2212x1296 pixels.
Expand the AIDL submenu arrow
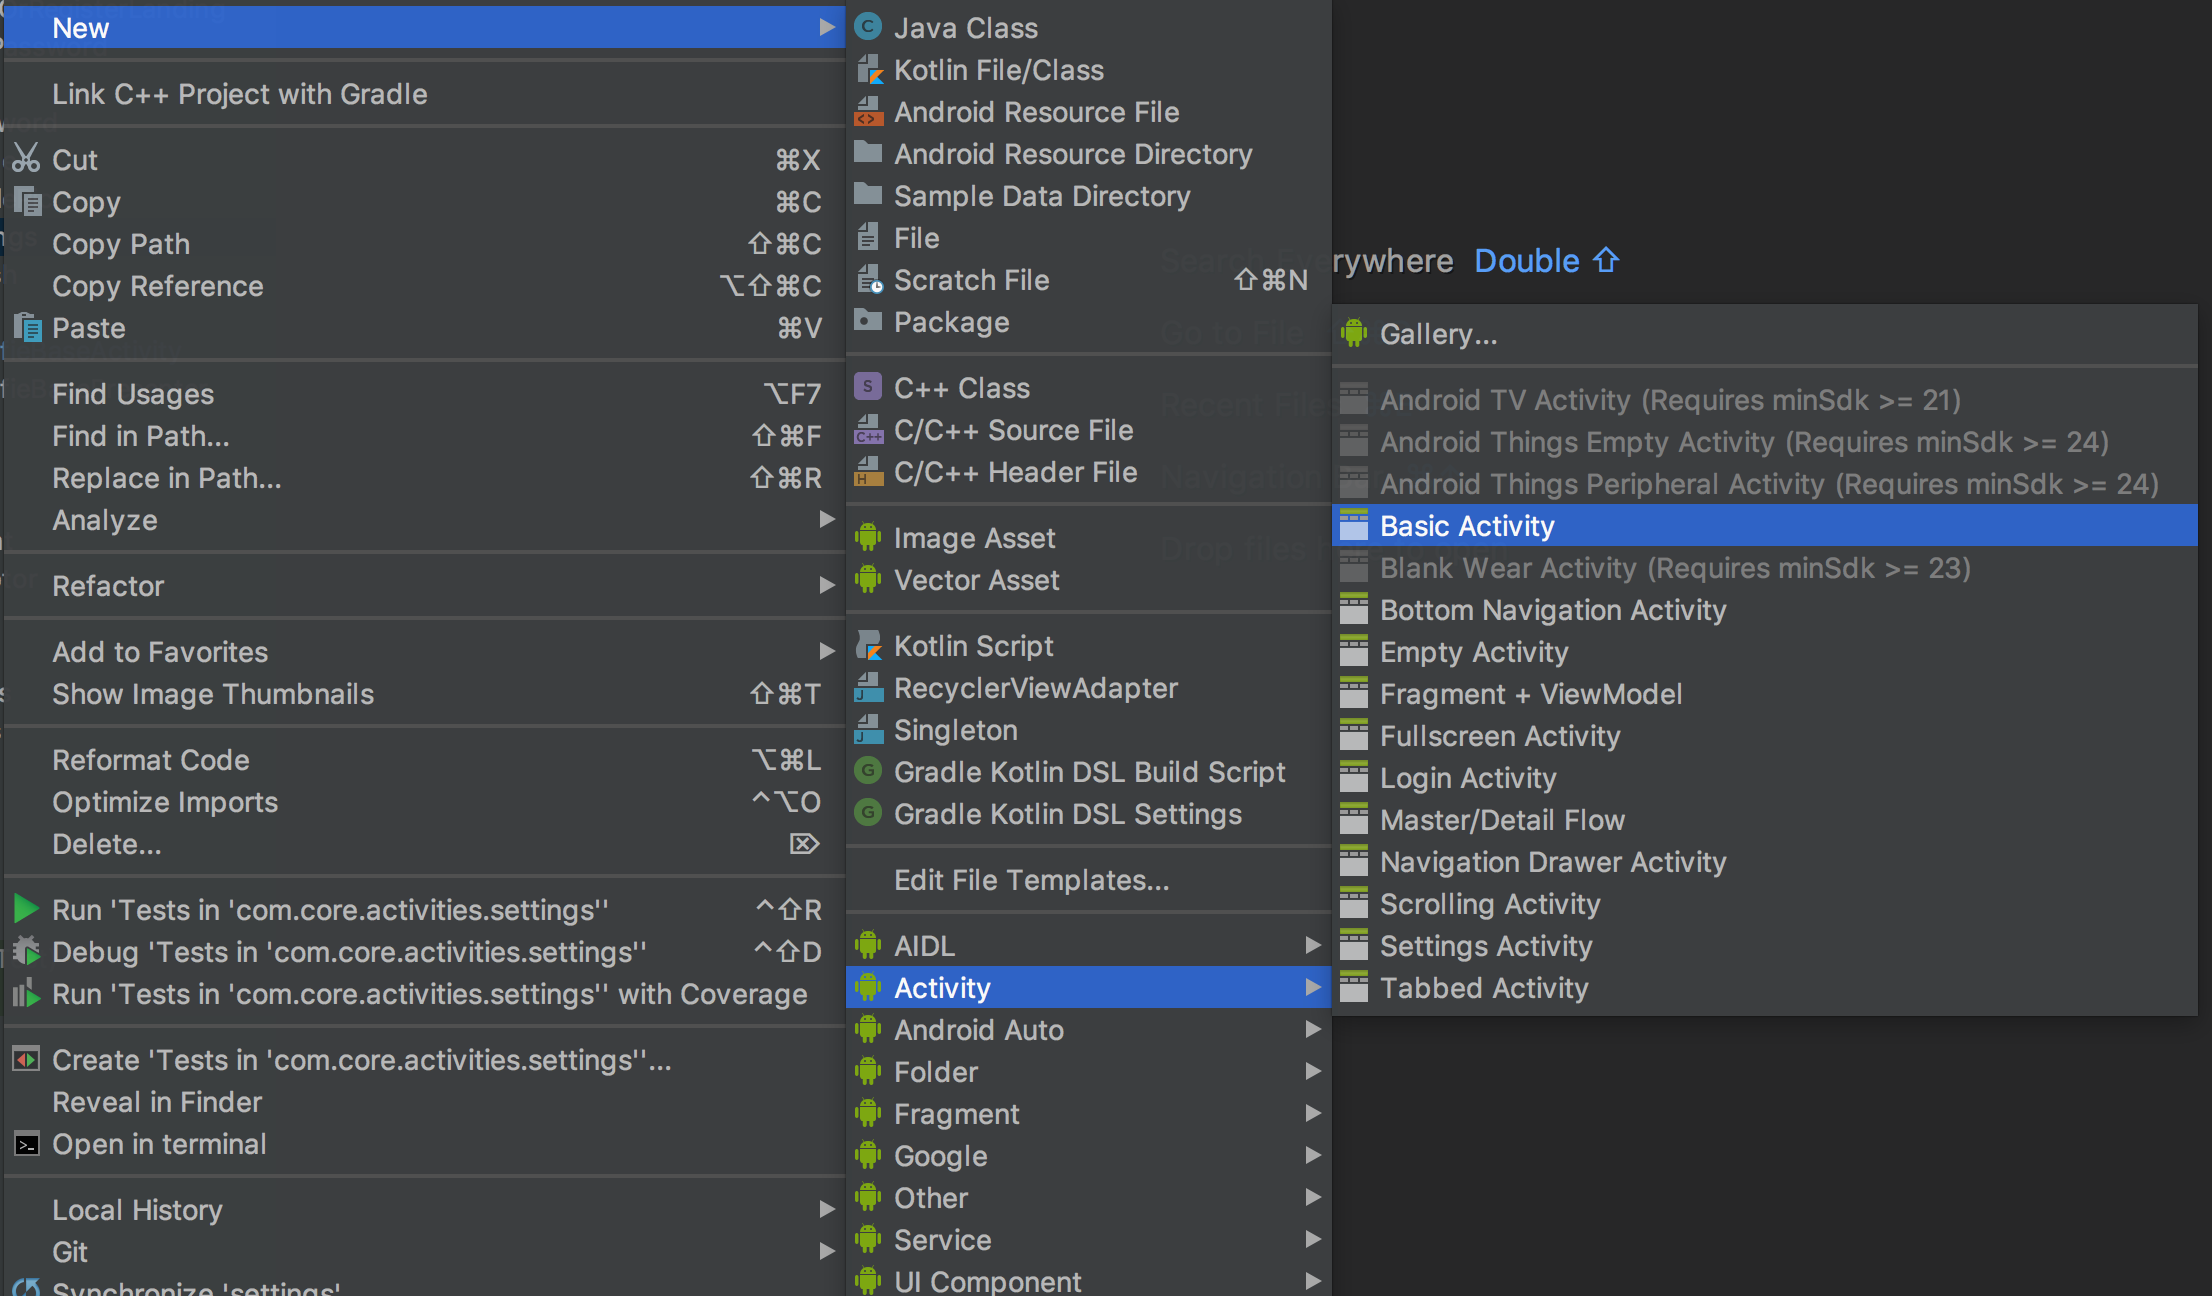1312,945
